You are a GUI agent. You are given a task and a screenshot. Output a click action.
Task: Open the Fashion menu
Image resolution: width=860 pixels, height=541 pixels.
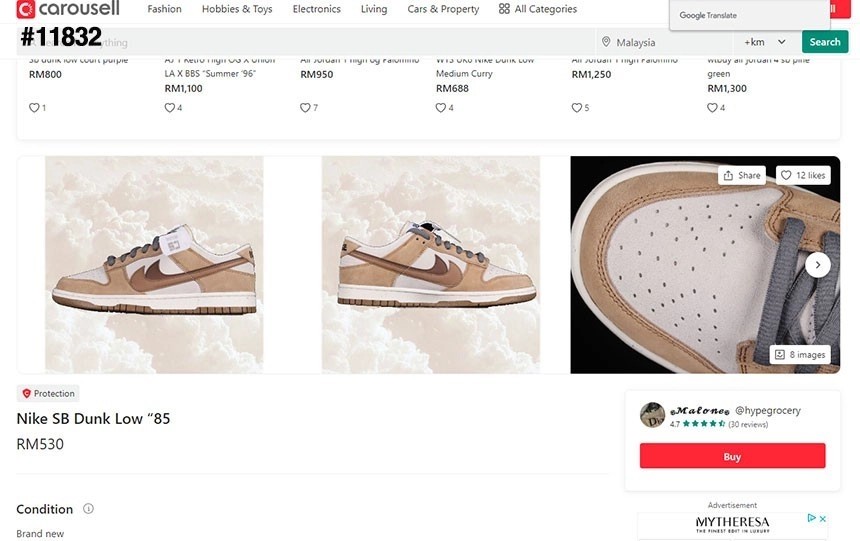(x=164, y=9)
